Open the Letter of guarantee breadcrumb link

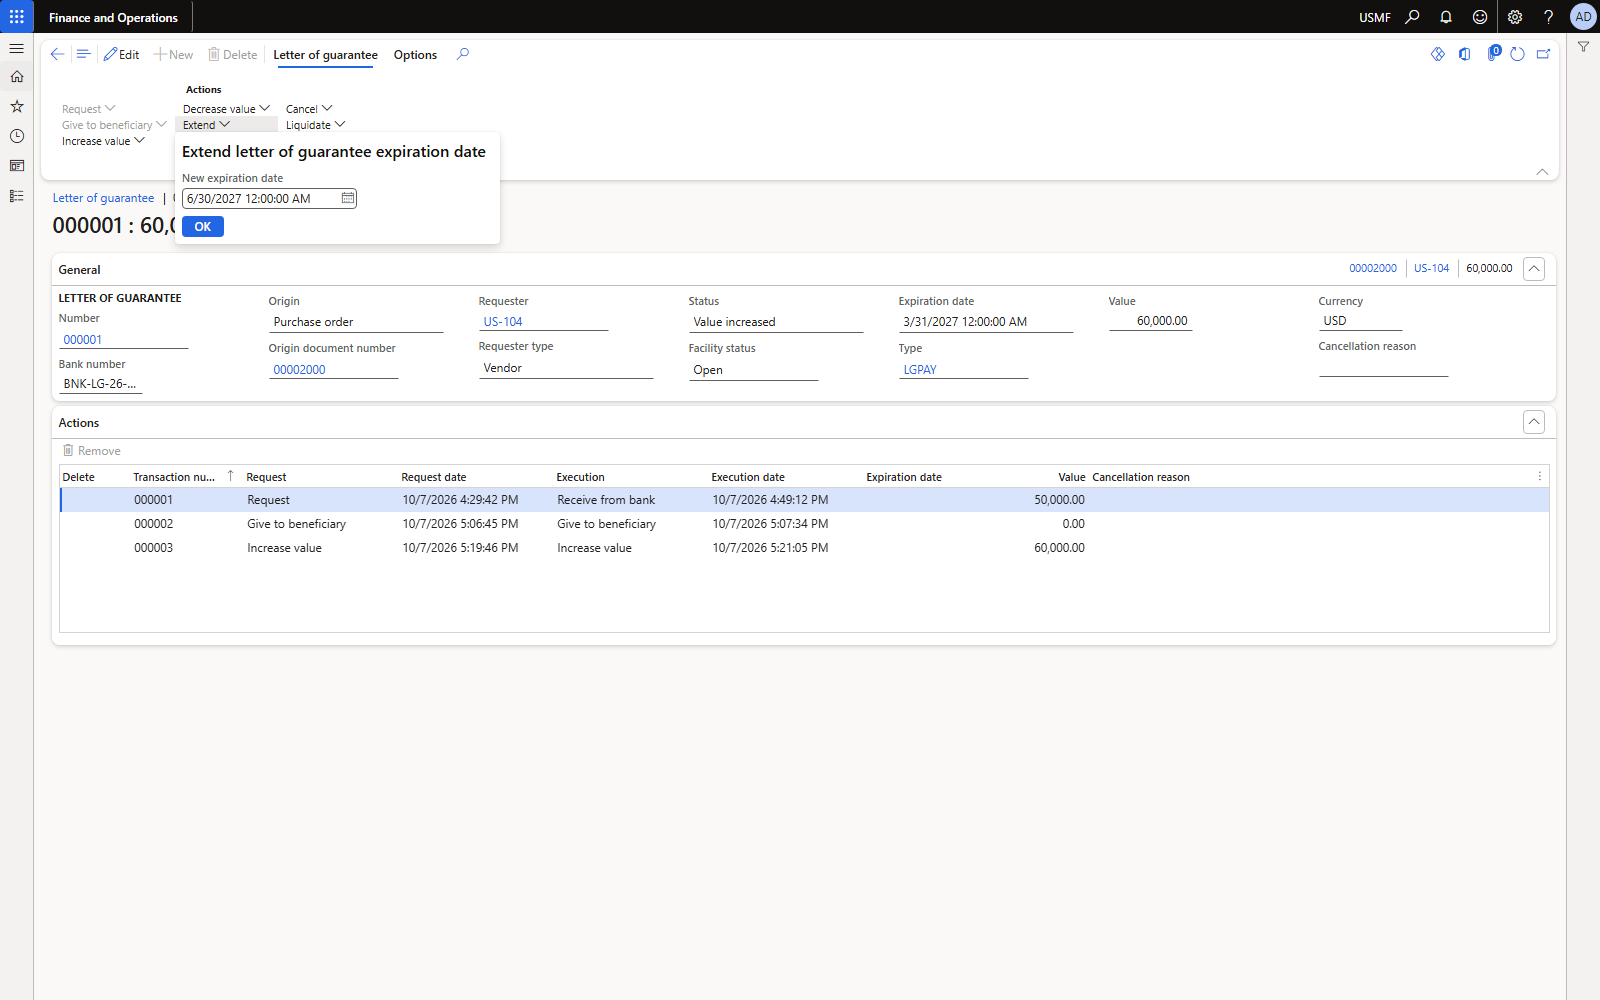(x=104, y=198)
